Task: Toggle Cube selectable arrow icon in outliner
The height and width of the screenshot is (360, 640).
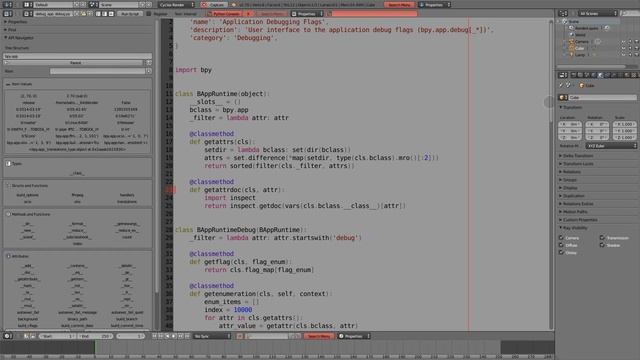Action: coord(630,48)
